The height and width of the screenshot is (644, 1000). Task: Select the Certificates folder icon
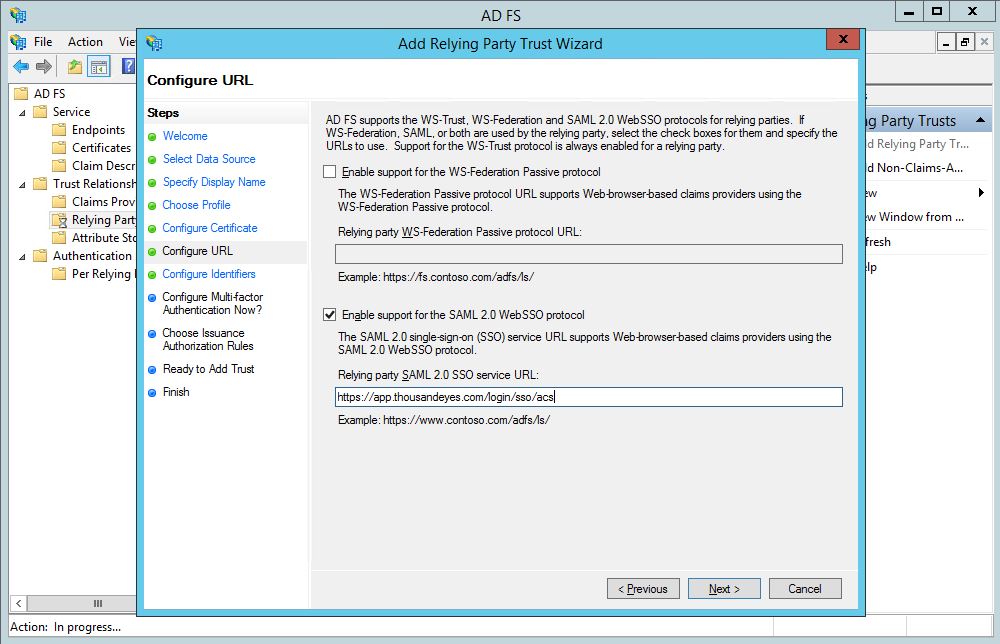pos(60,148)
